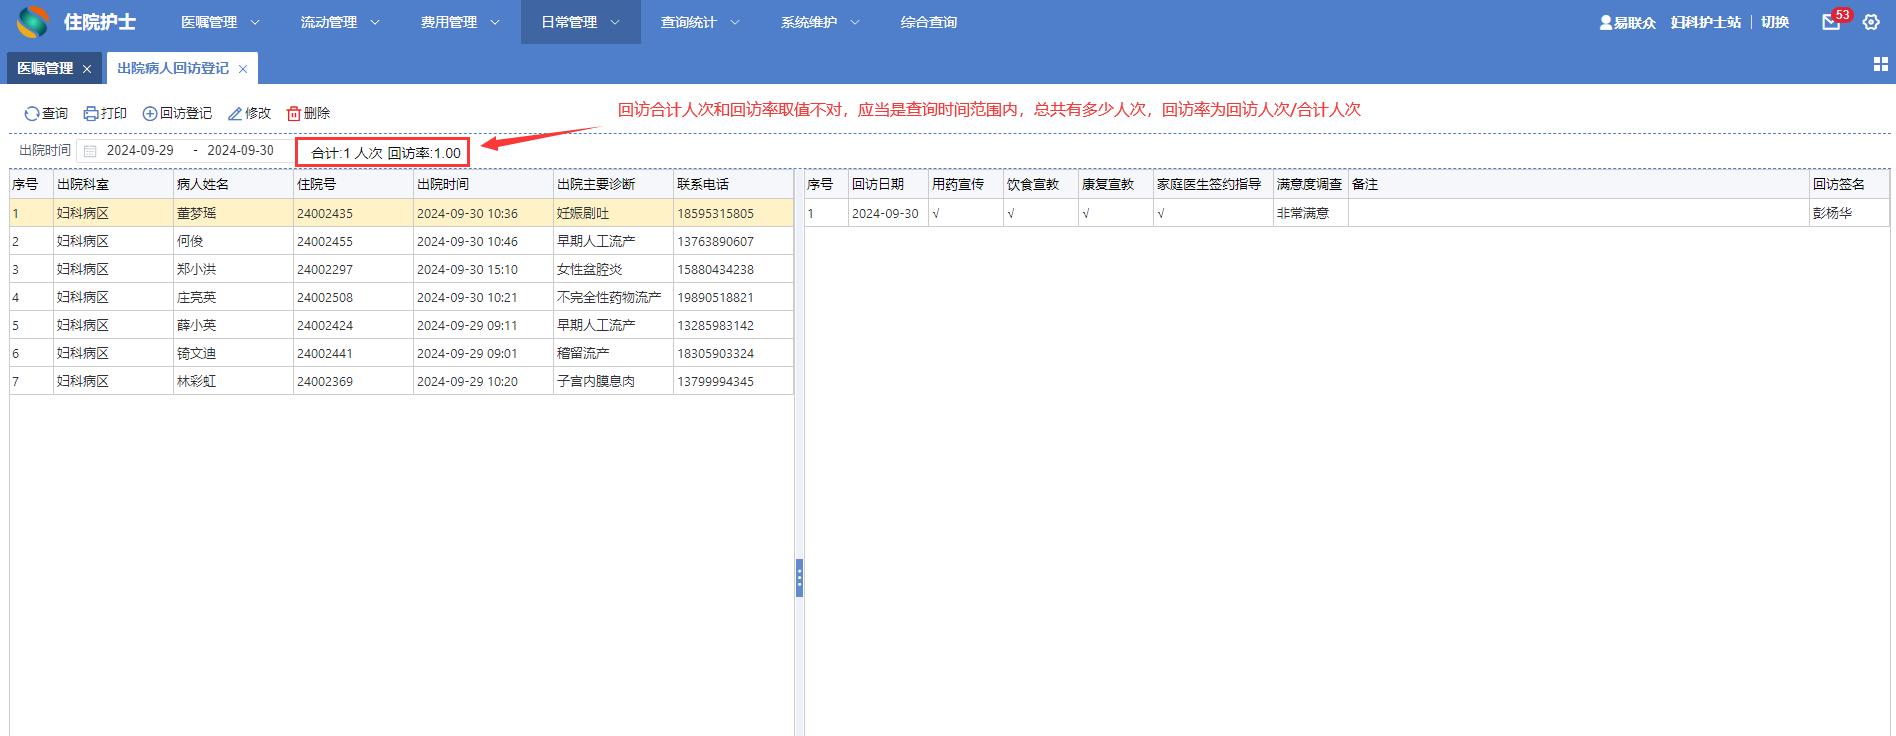Click the 家庭医生签约指导 column header
1896x736 pixels.
click(x=1213, y=185)
